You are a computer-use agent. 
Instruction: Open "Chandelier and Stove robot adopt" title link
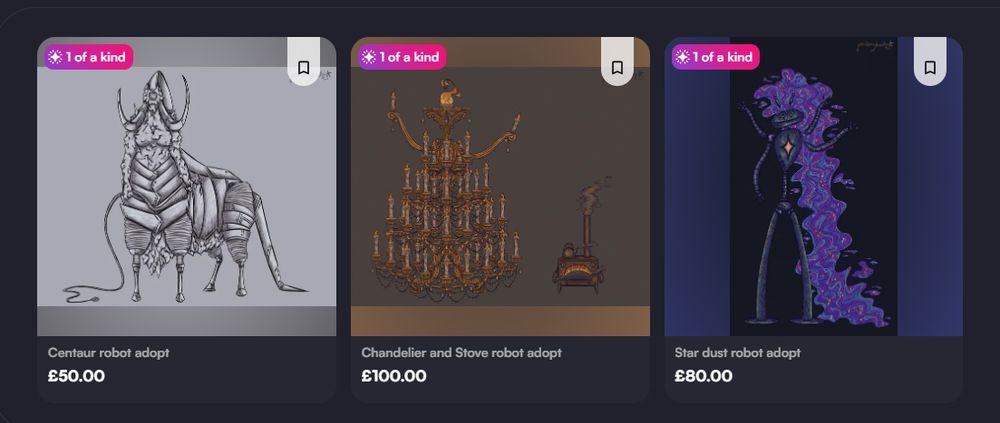[461, 353]
